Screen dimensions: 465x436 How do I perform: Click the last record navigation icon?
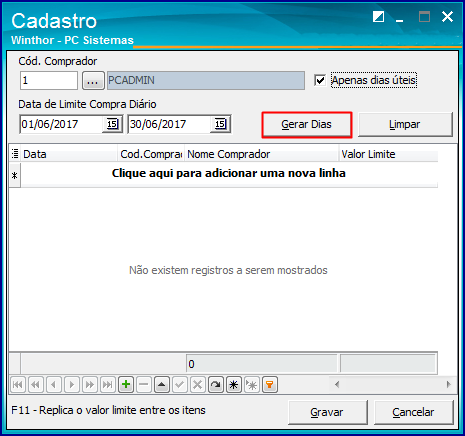108,385
